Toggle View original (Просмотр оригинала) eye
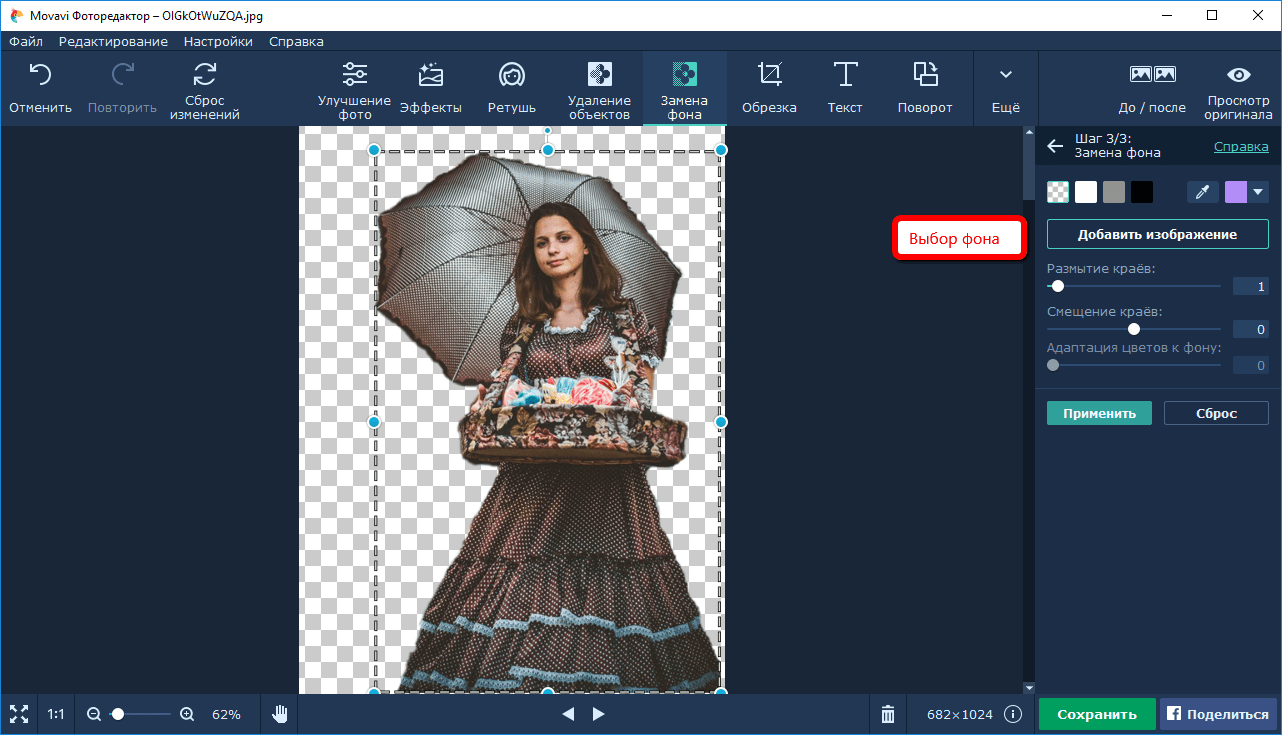 pos(1239,75)
